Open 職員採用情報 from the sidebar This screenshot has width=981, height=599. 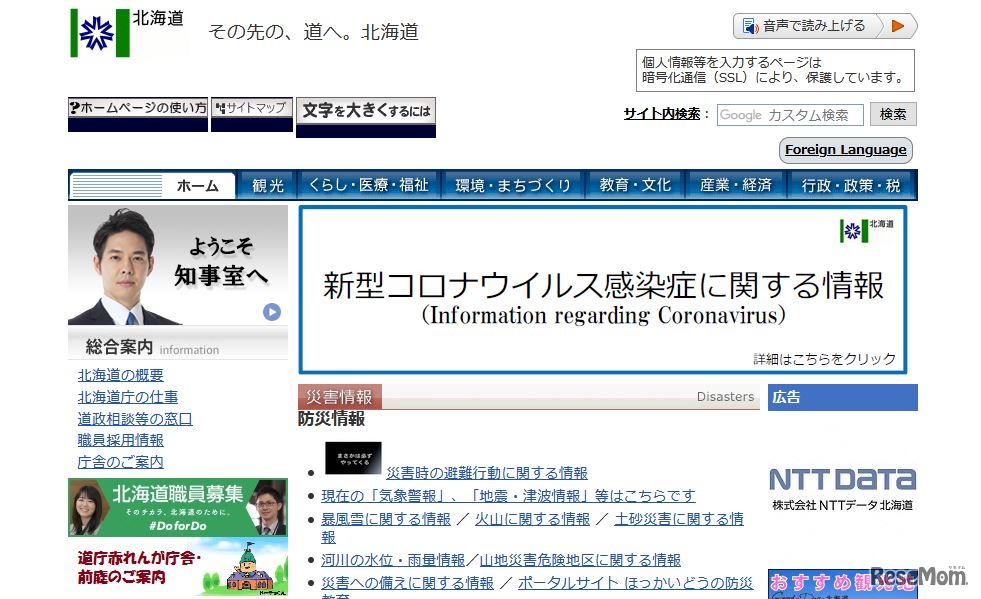tap(119, 439)
